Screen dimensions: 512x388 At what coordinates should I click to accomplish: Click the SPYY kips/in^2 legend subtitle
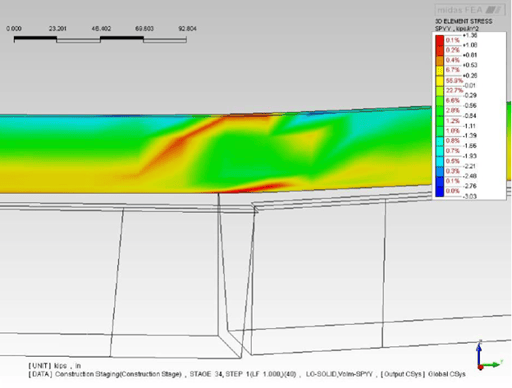coord(457,29)
